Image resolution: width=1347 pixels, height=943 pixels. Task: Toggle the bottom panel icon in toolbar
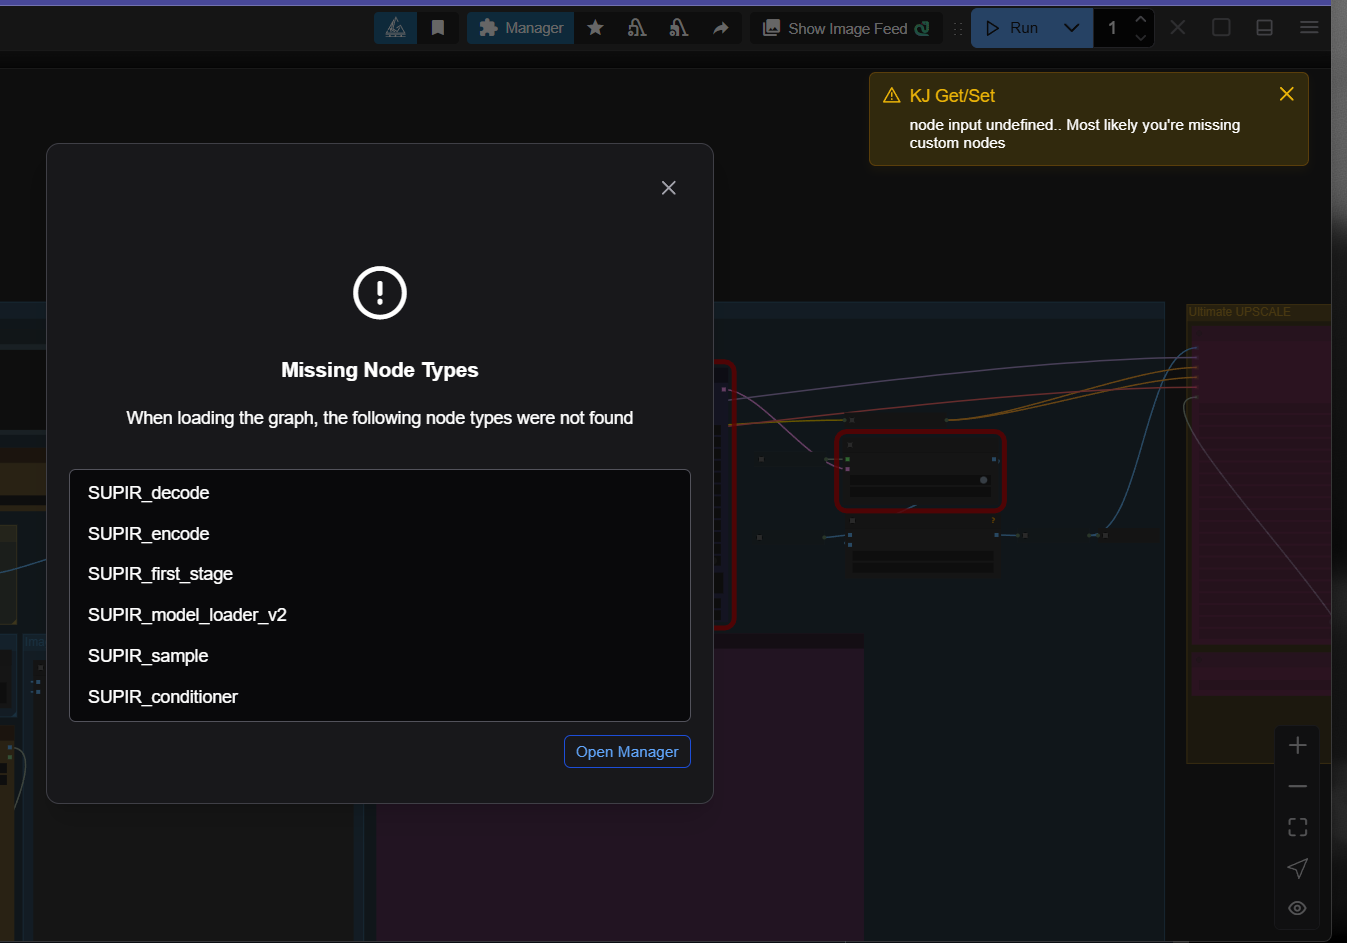coord(1264,28)
